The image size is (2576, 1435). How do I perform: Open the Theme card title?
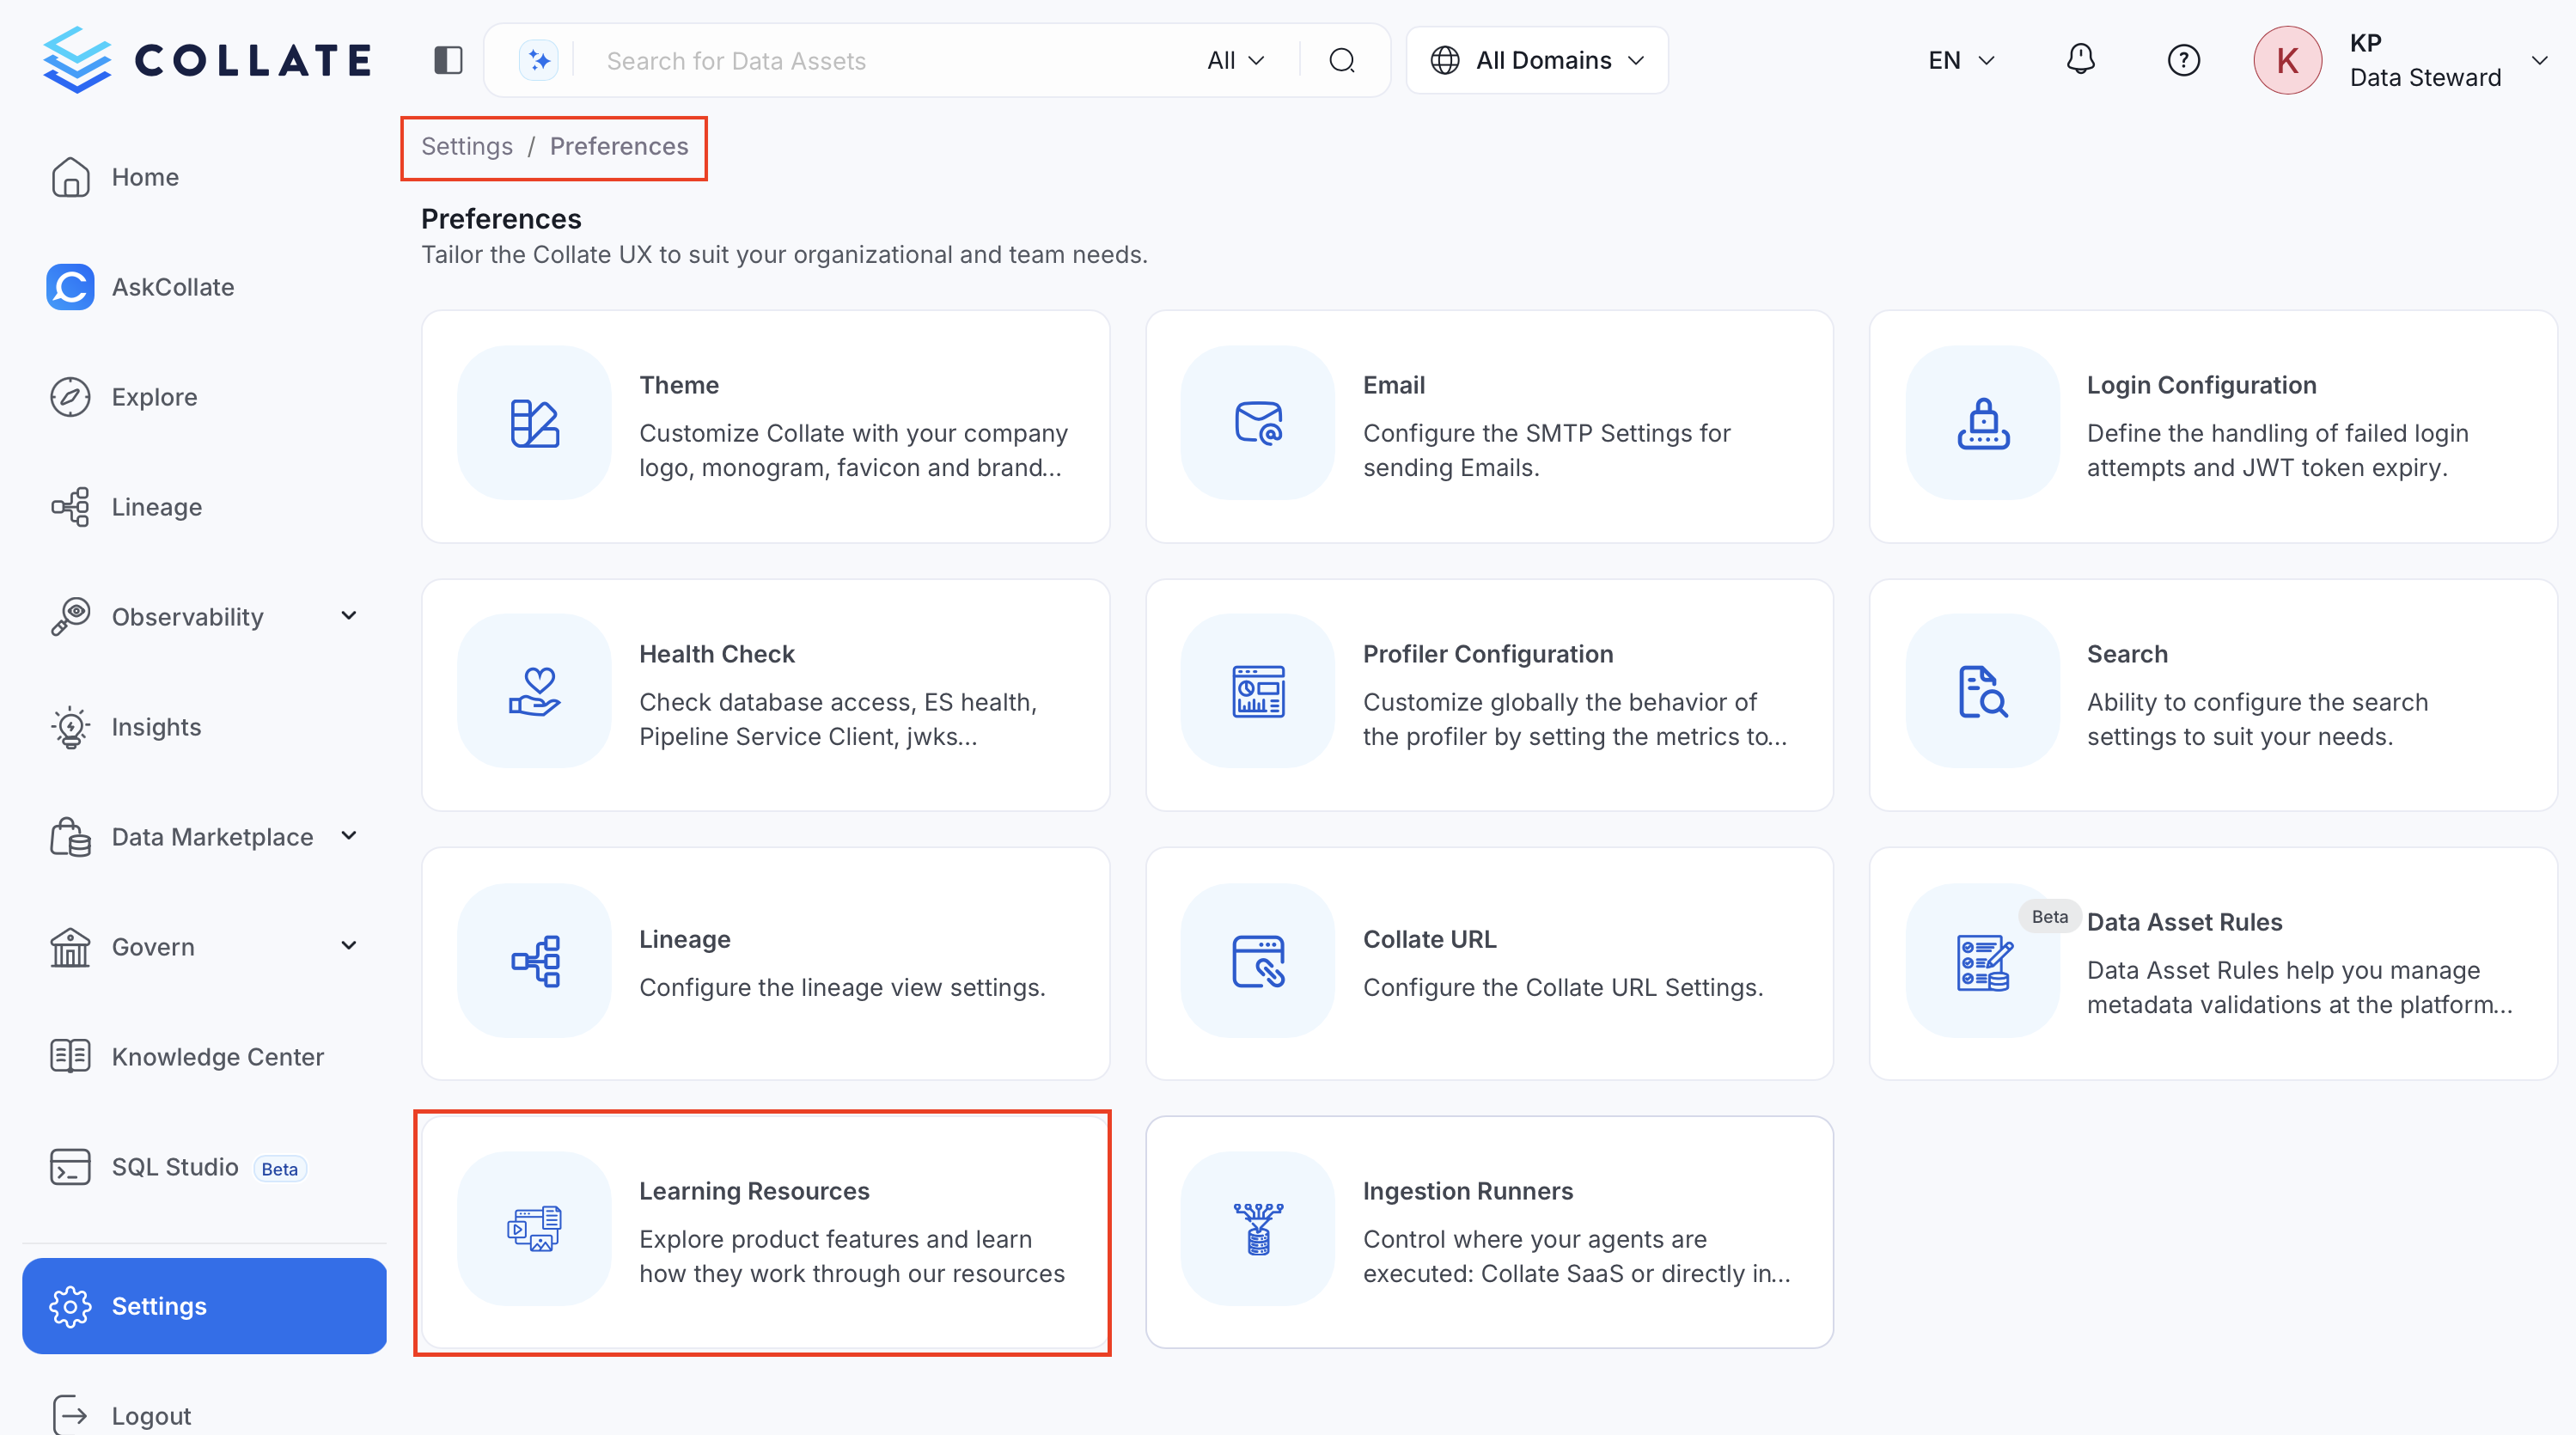pyautogui.click(x=679, y=385)
